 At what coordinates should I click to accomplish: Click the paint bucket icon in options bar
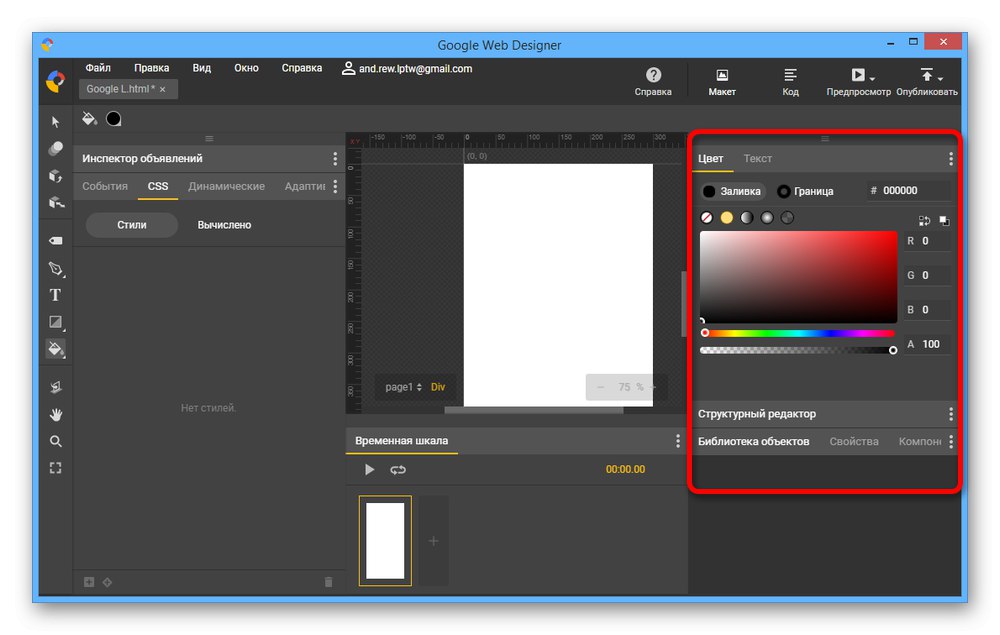(x=89, y=119)
